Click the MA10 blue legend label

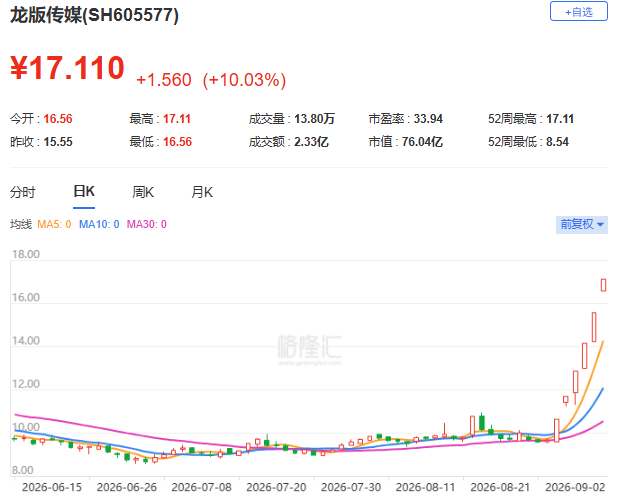pos(99,224)
